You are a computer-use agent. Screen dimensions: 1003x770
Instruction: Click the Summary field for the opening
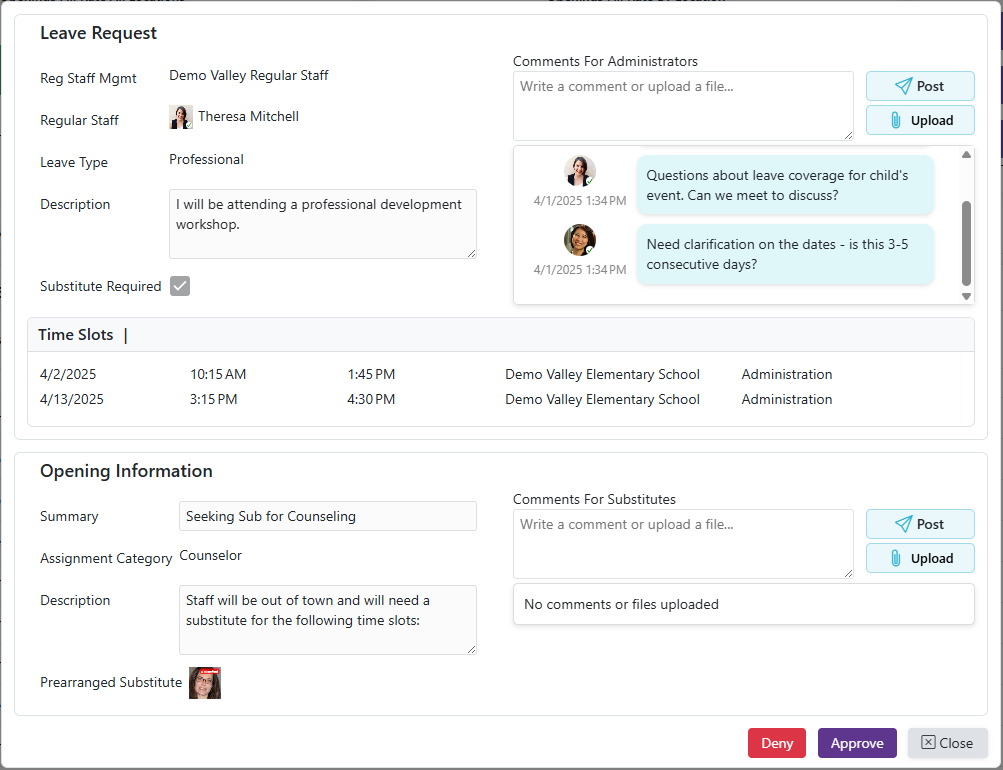[x=328, y=516]
